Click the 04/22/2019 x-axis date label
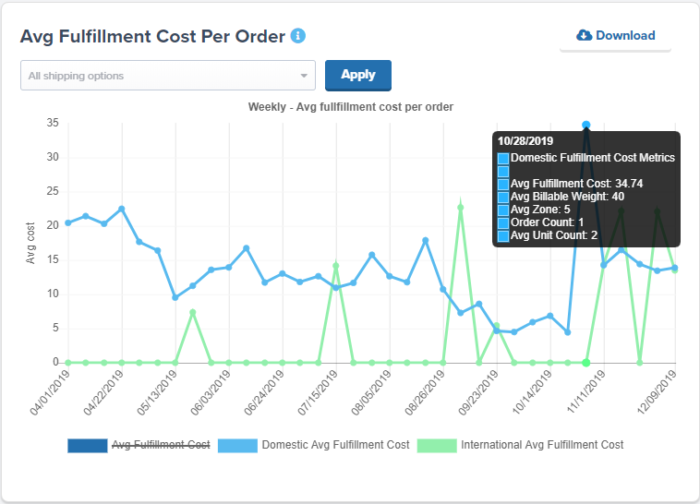700x504 pixels. pyautogui.click(x=103, y=394)
